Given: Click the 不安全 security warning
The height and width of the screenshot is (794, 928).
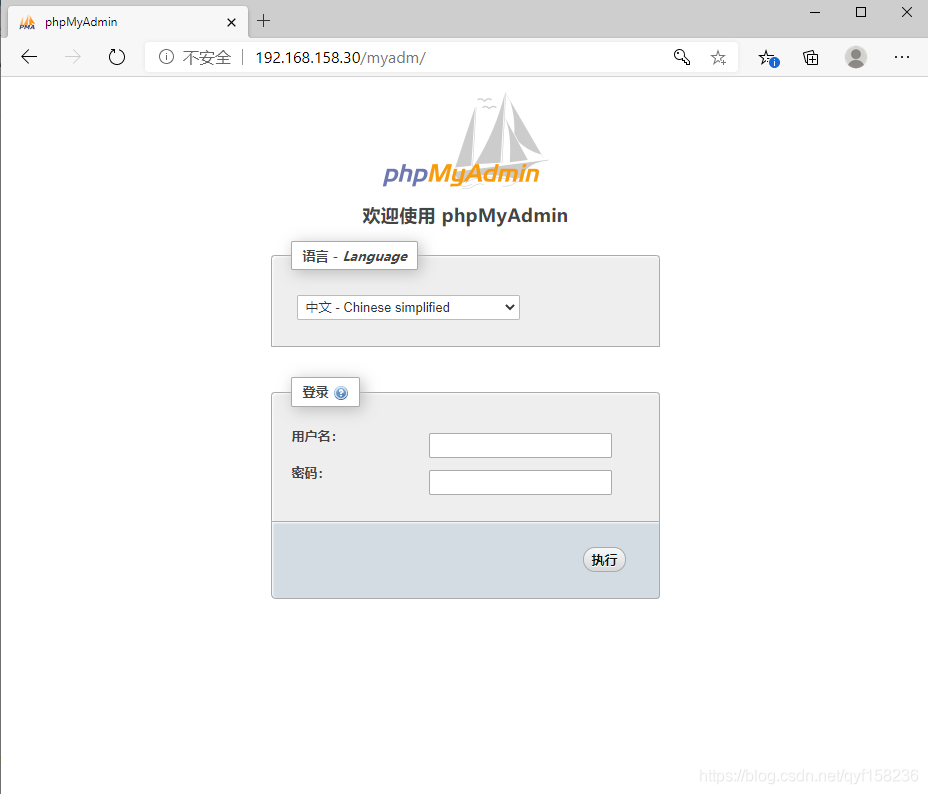Looking at the screenshot, I should (x=207, y=57).
